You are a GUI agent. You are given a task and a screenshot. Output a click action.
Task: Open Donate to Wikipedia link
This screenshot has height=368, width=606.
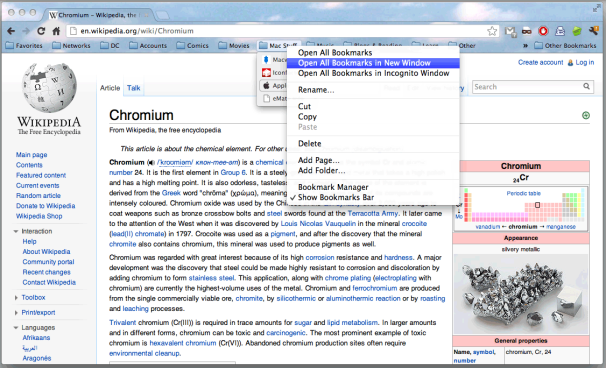pyautogui.click(x=45, y=206)
